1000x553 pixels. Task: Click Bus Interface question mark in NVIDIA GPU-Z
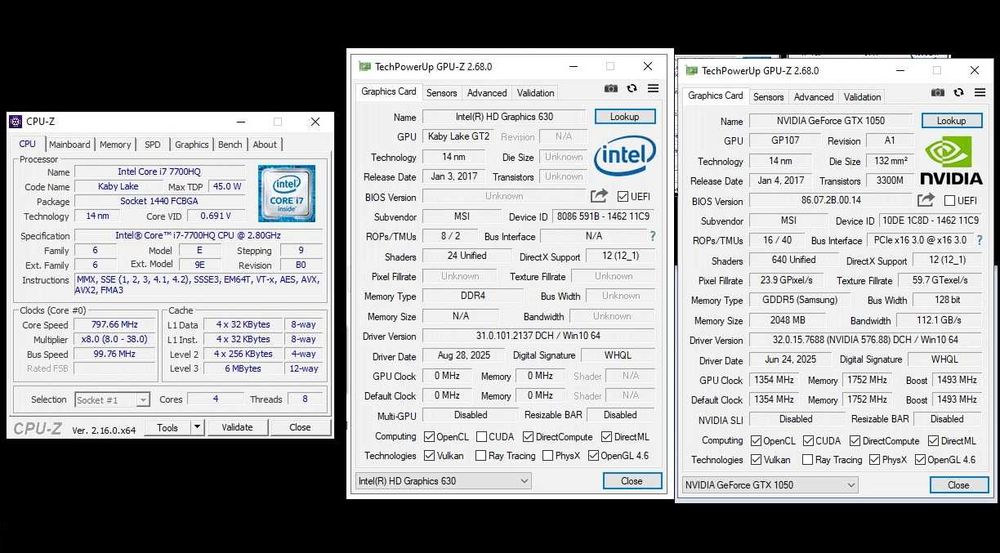coord(979,240)
